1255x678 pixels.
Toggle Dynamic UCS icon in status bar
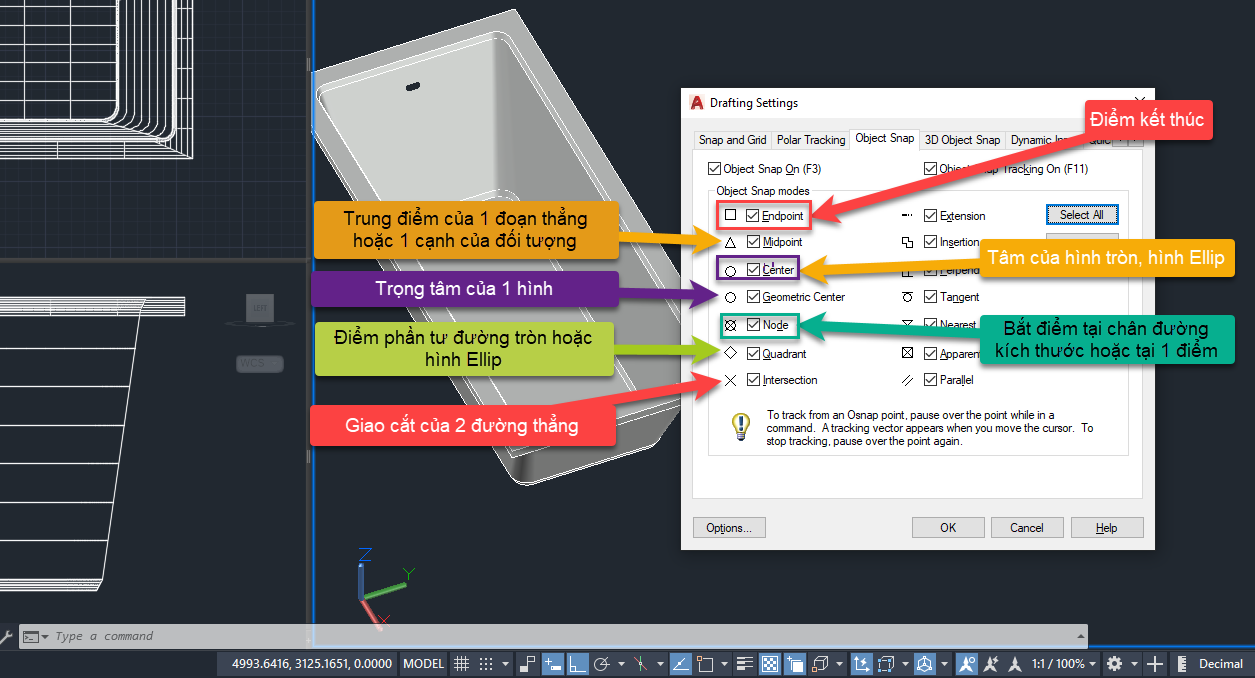click(860, 663)
